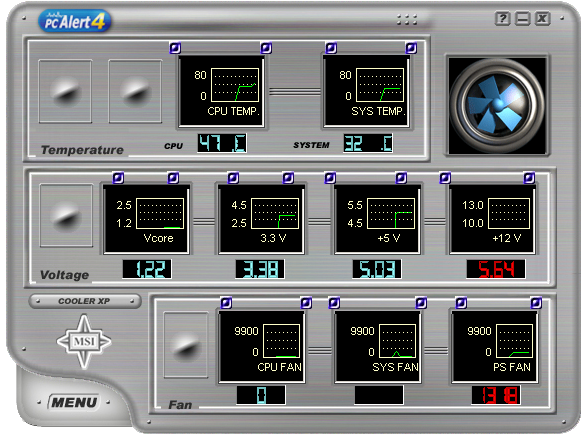Turn the second Temperature knob
This screenshot has width=582, height=436.
click(x=135, y=91)
